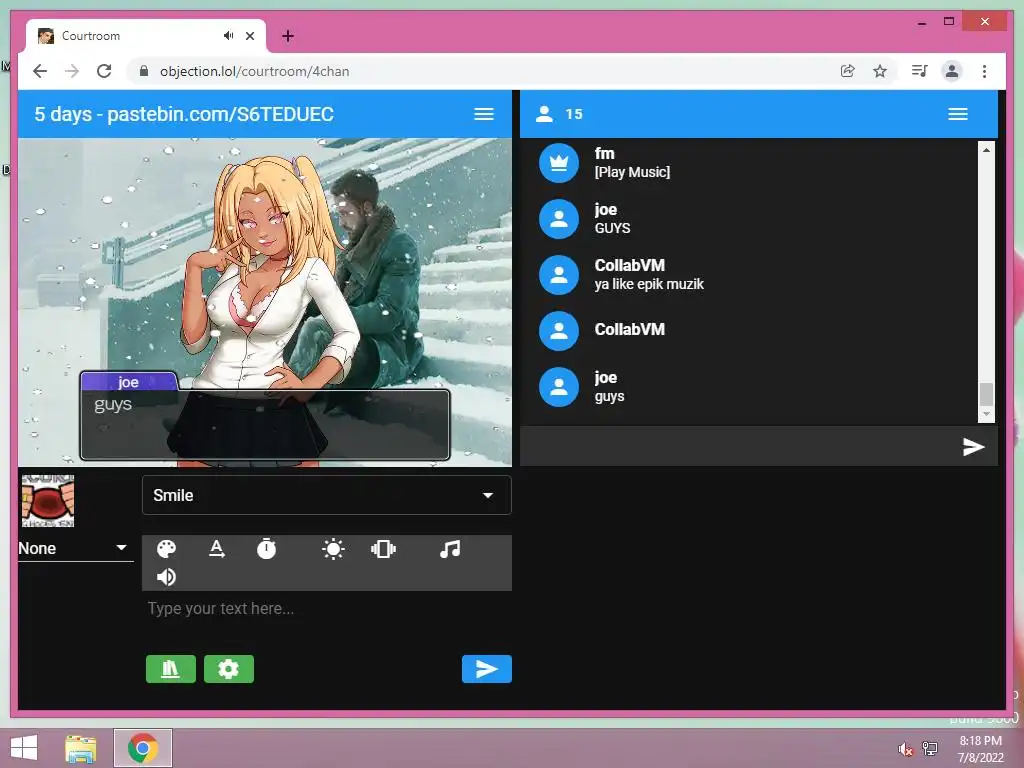Open the taskbar clock showing 8:18 PM
This screenshot has width=1024, height=768.
coord(980,749)
